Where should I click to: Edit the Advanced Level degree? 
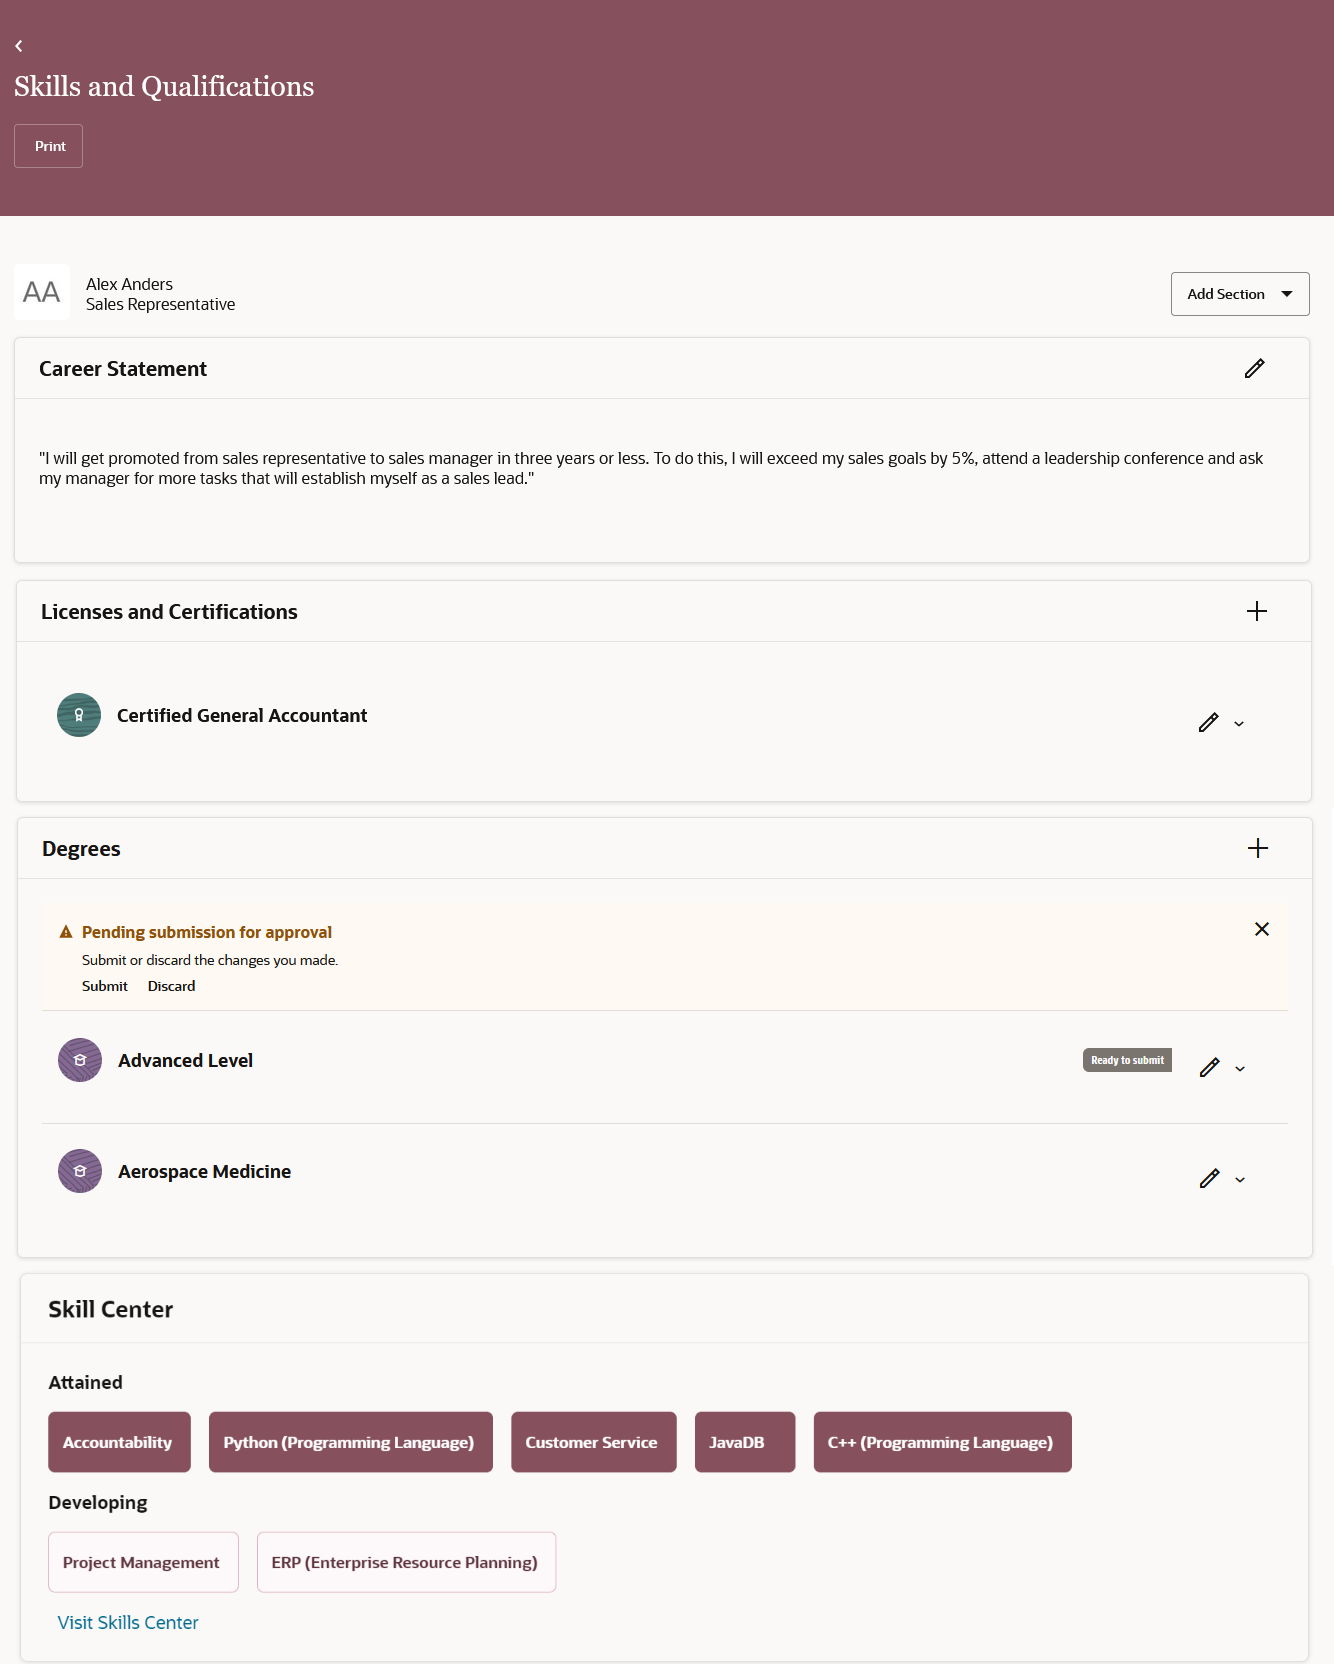tap(1209, 1068)
